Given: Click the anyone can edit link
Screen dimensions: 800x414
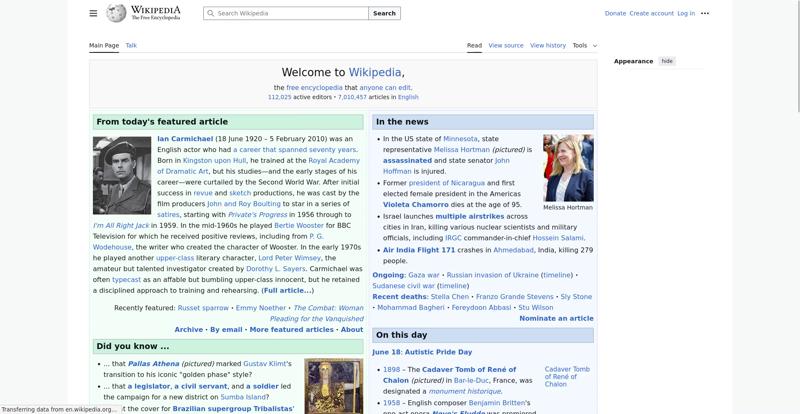Looking at the screenshot, I should click(385, 88).
